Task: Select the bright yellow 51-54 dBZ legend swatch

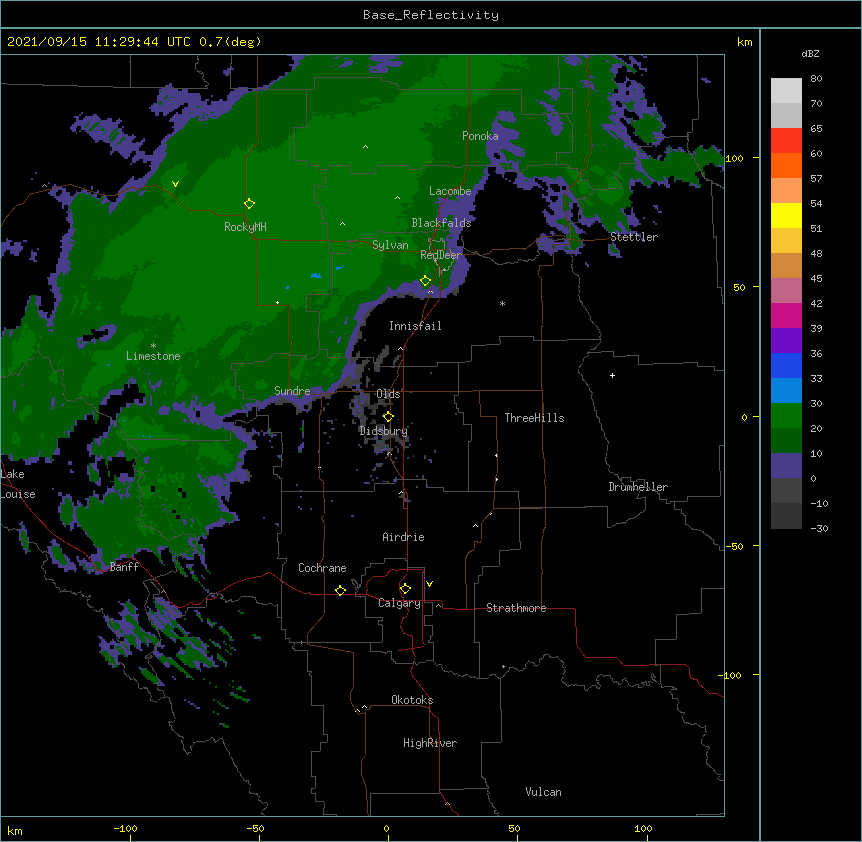Action: point(786,215)
